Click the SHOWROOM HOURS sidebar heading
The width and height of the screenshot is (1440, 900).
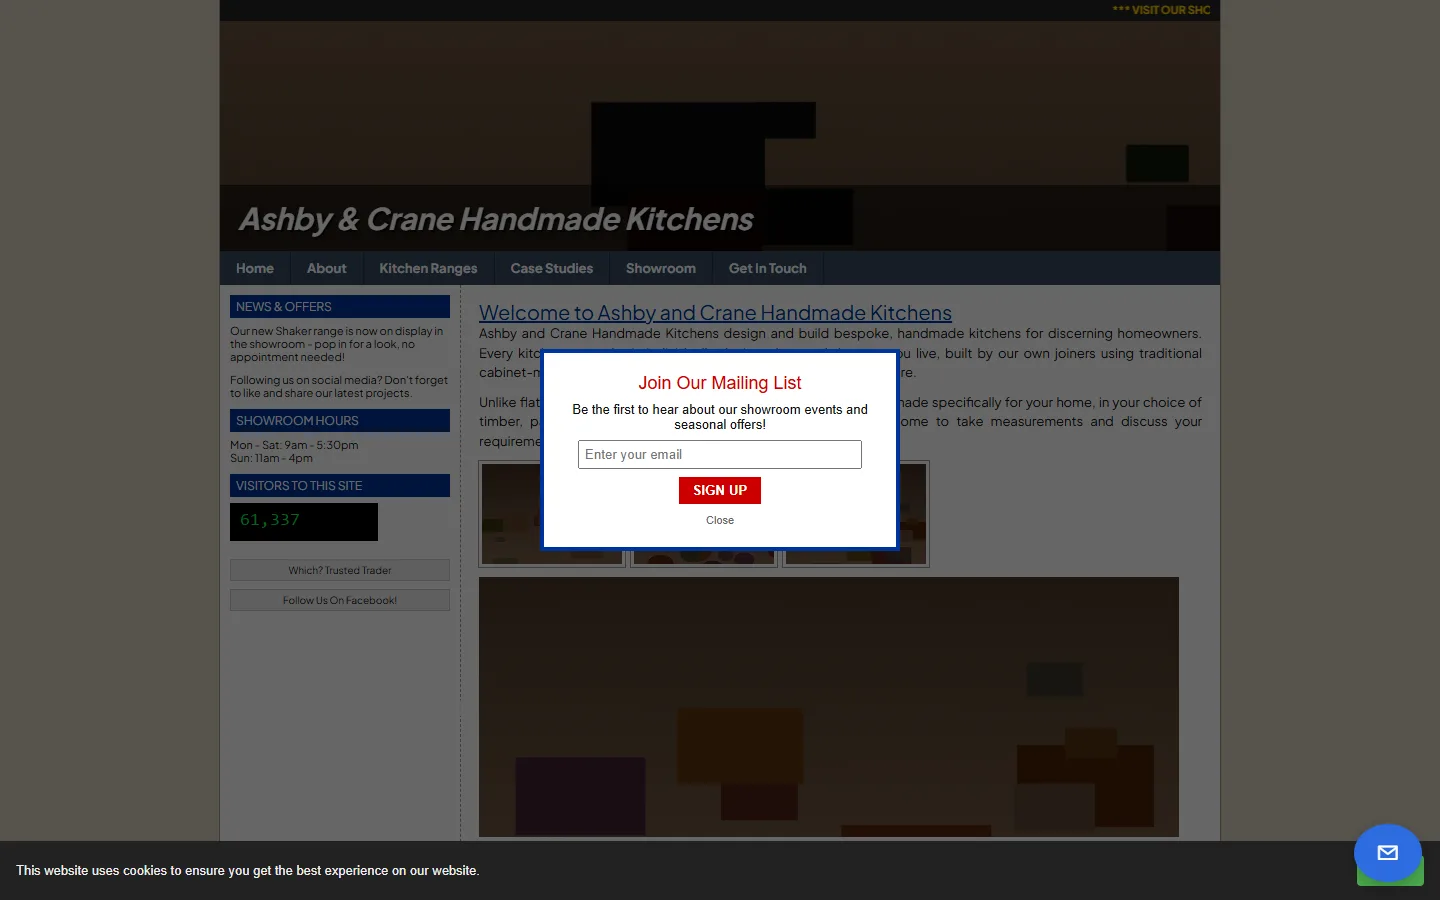tap(340, 421)
